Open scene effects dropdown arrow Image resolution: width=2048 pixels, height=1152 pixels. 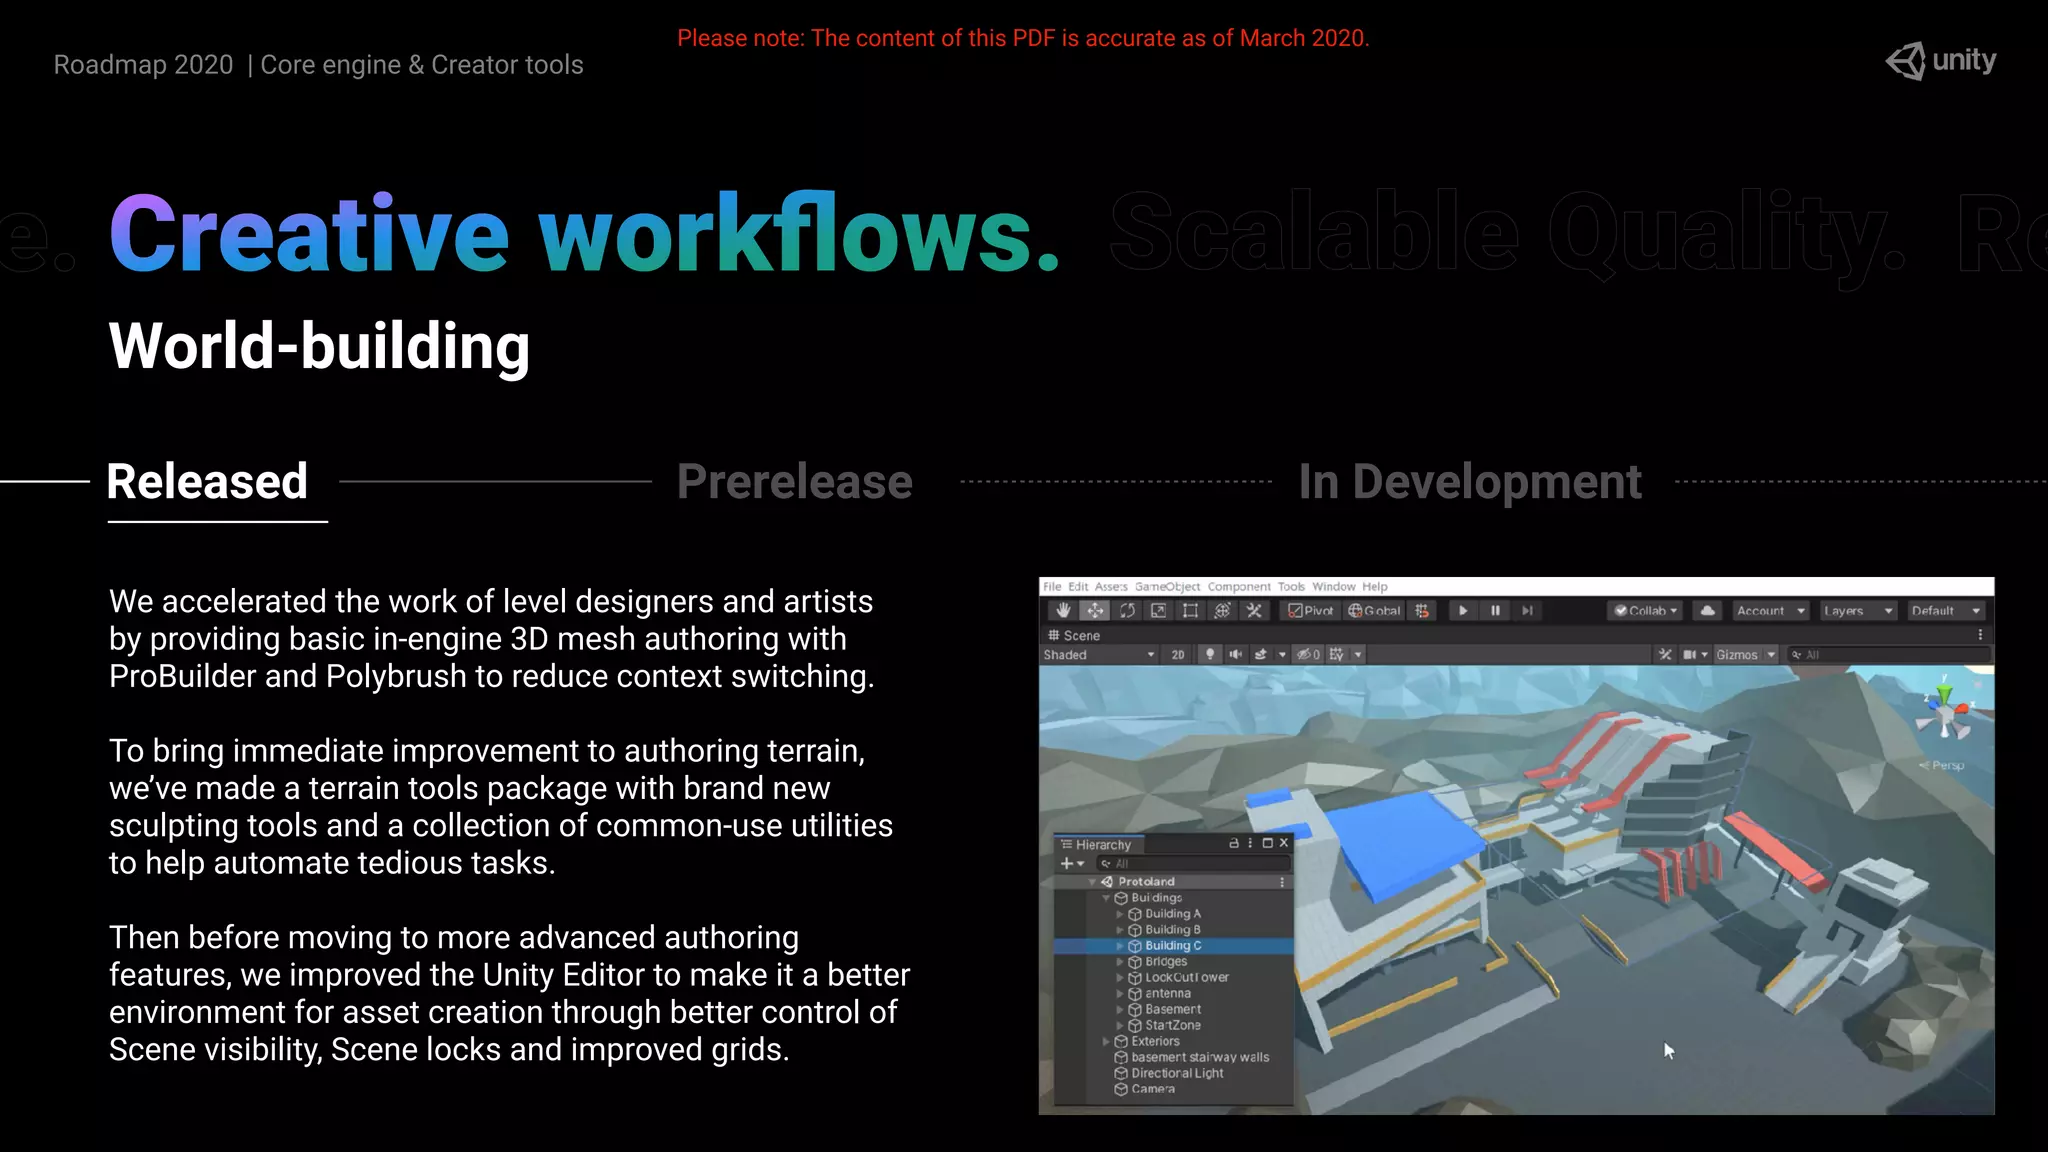[1282, 655]
